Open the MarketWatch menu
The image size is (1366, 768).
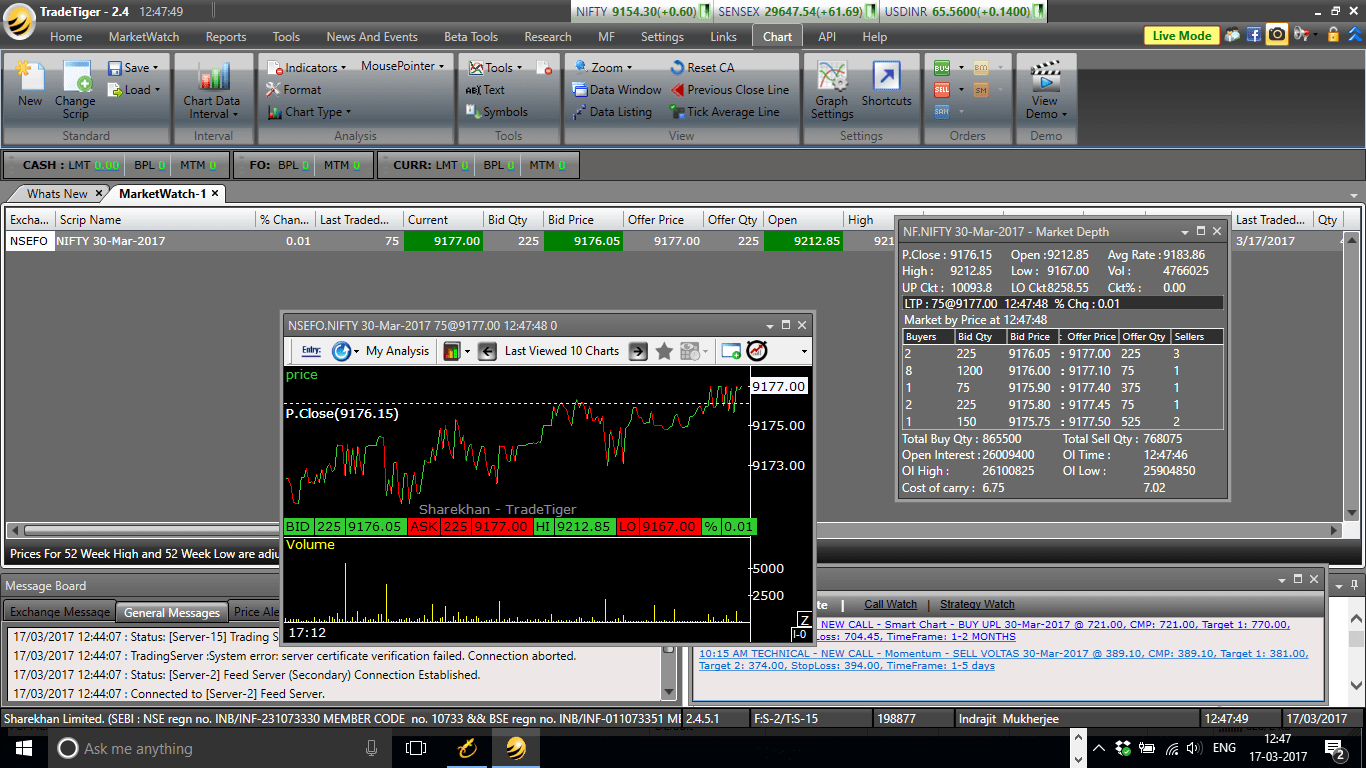144,36
